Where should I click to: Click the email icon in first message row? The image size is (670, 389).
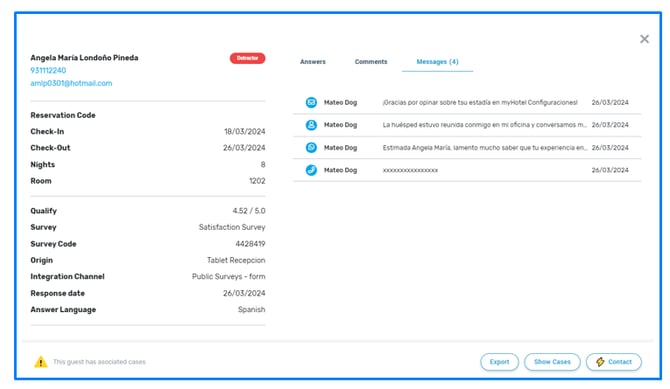pyautogui.click(x=311, y=103)
